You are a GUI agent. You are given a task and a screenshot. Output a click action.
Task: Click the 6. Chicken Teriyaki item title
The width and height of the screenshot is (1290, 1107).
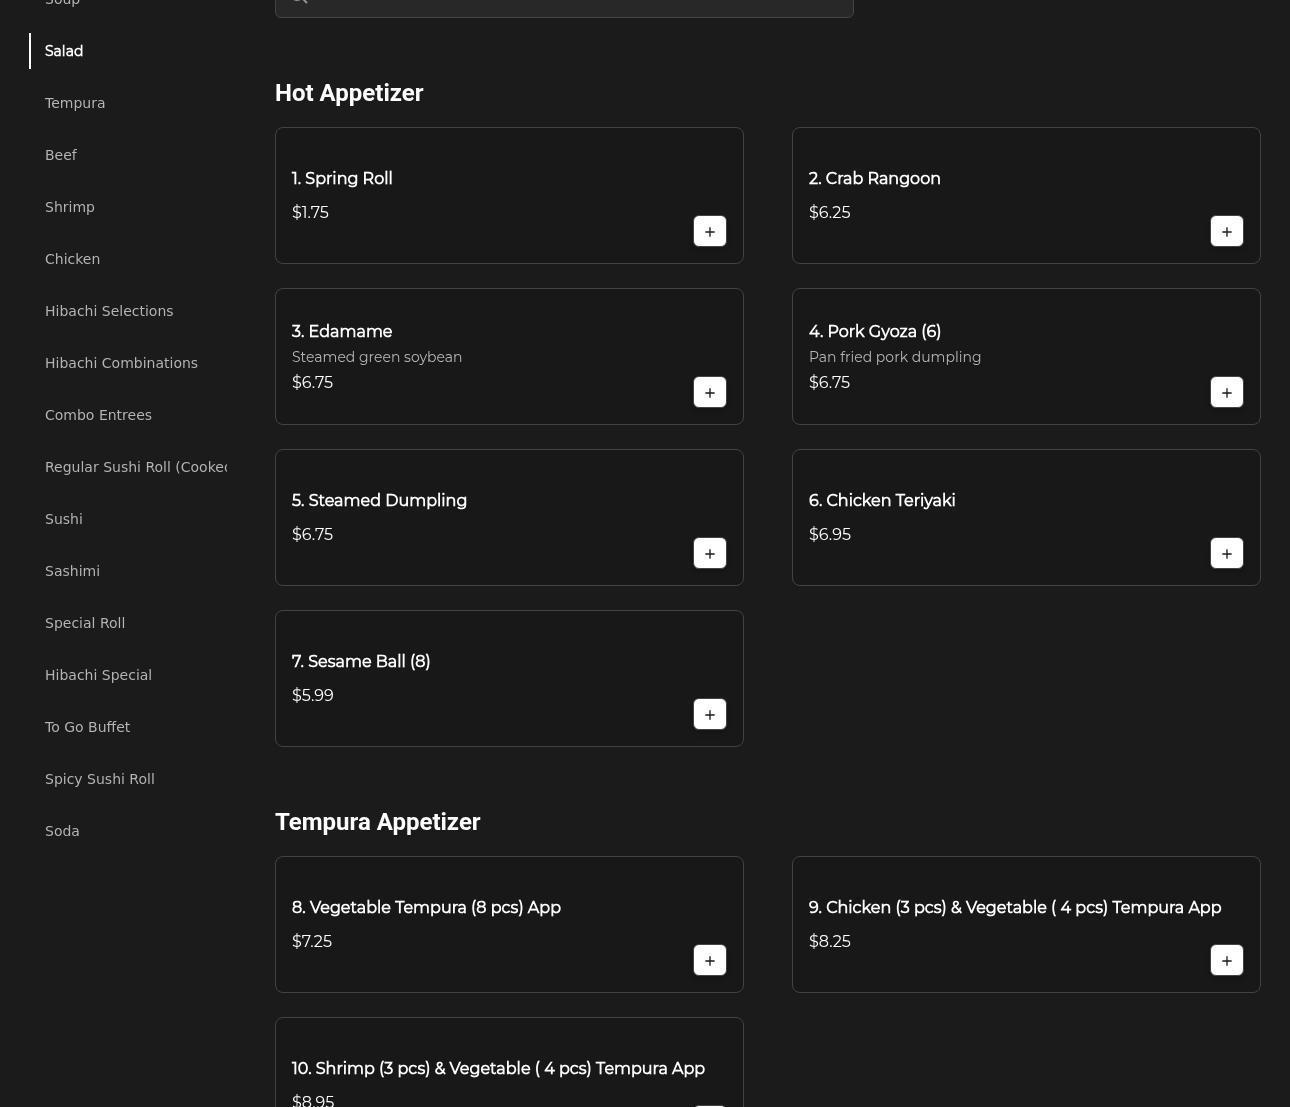(882, 501)
